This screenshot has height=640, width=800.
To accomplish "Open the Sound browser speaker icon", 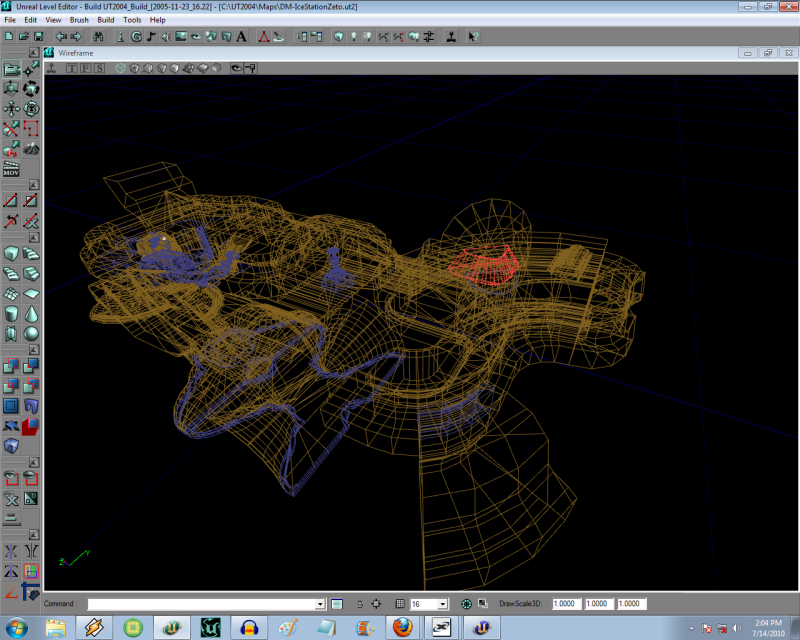I will (166, 36).
